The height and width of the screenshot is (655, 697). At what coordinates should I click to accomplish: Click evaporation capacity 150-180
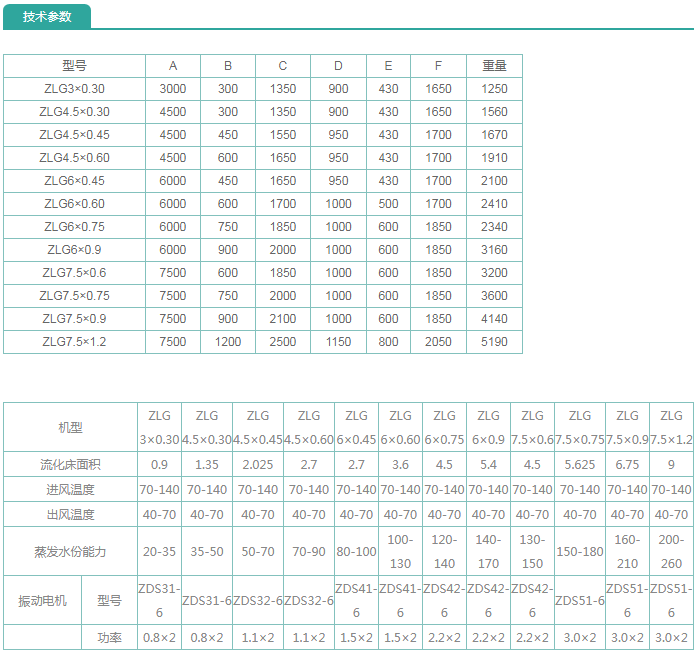pos(580,552)
